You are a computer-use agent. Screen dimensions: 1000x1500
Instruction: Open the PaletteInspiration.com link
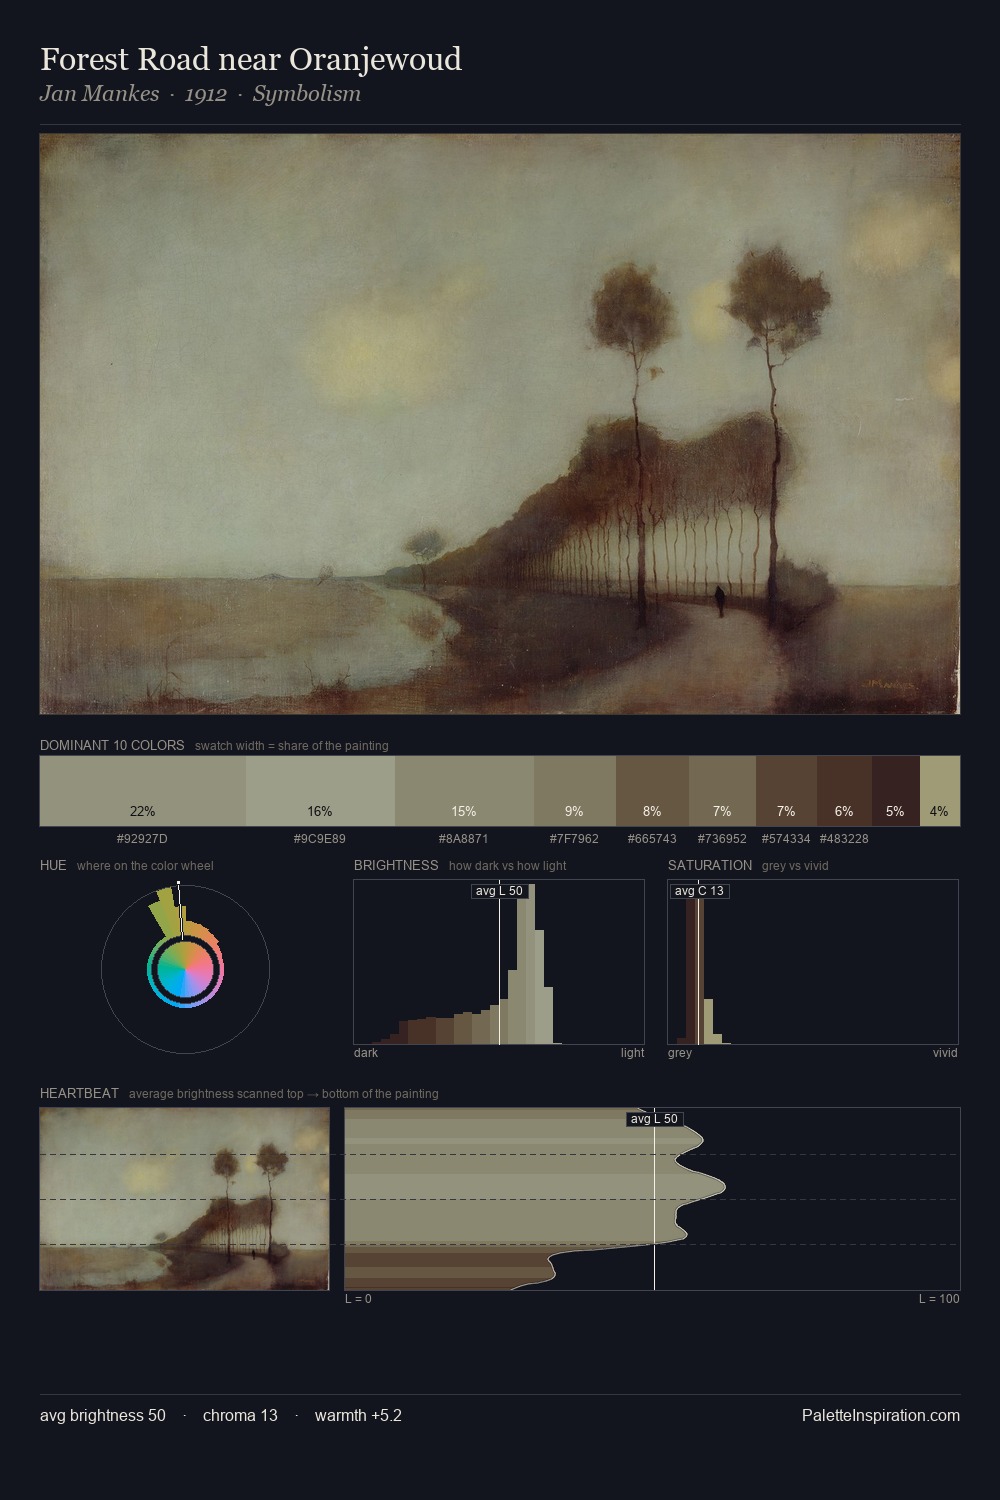[x=881, y=1415]
